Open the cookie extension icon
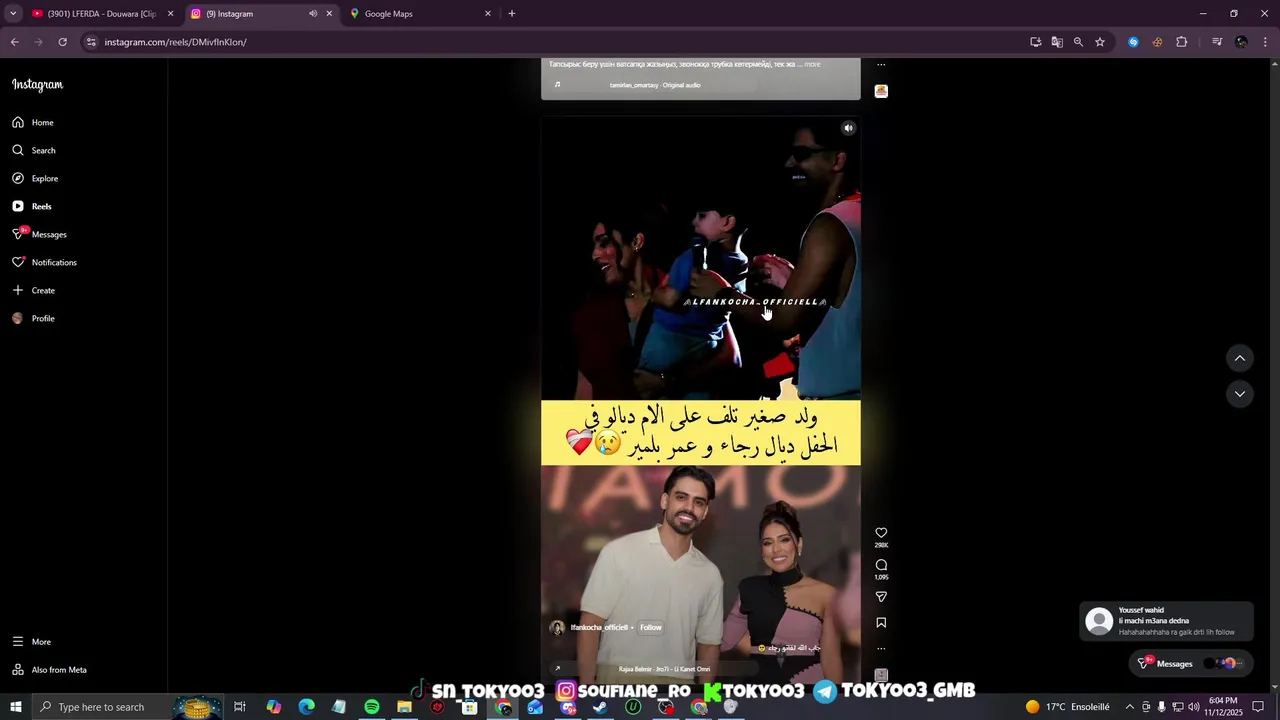 1157,42
